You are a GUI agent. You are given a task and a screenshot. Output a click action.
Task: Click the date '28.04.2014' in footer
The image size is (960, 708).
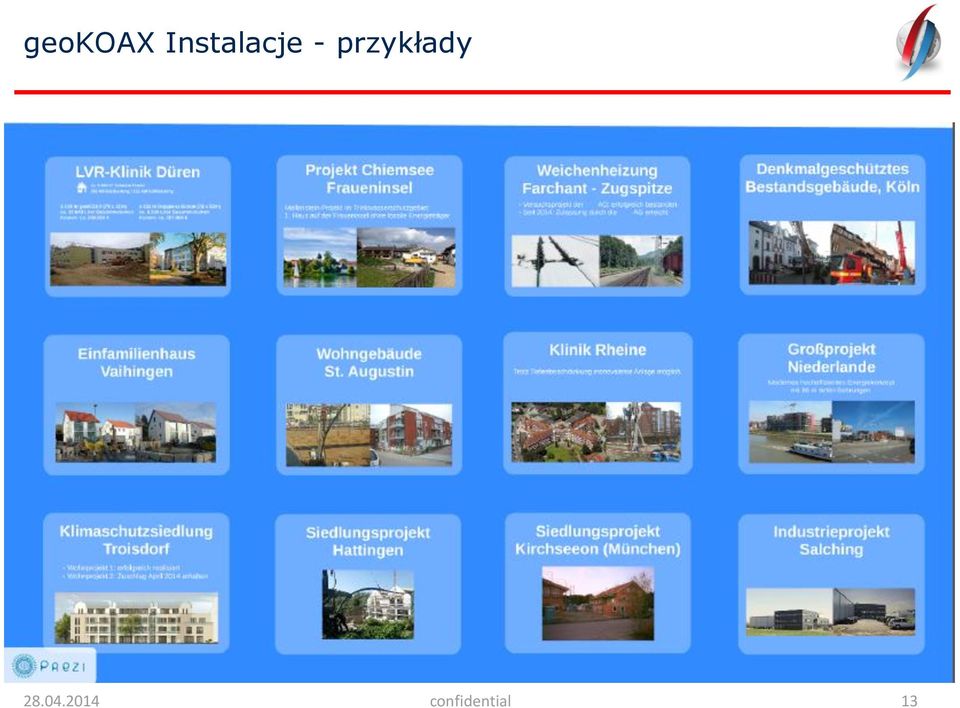[61, 701]
